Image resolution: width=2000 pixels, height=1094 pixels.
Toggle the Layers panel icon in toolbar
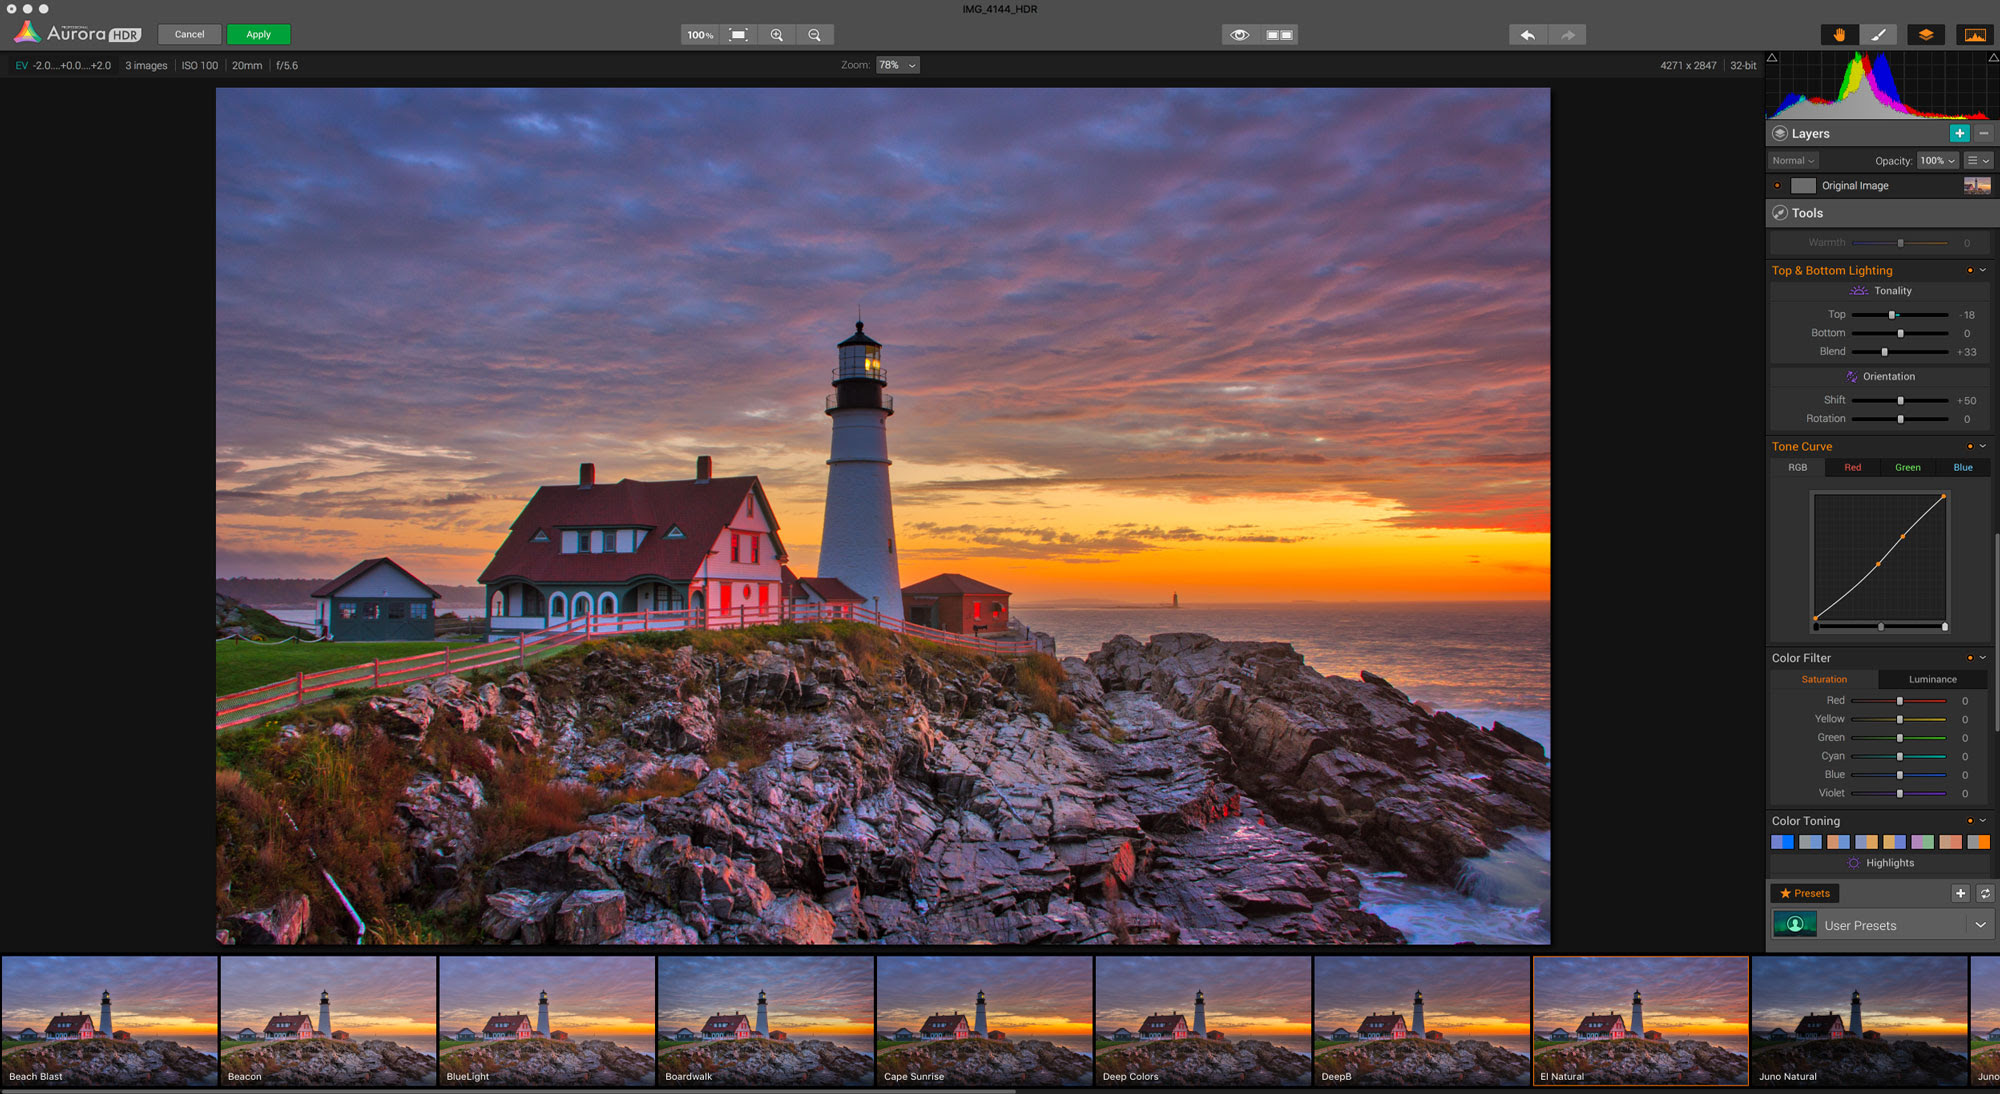pos(1926,34)
